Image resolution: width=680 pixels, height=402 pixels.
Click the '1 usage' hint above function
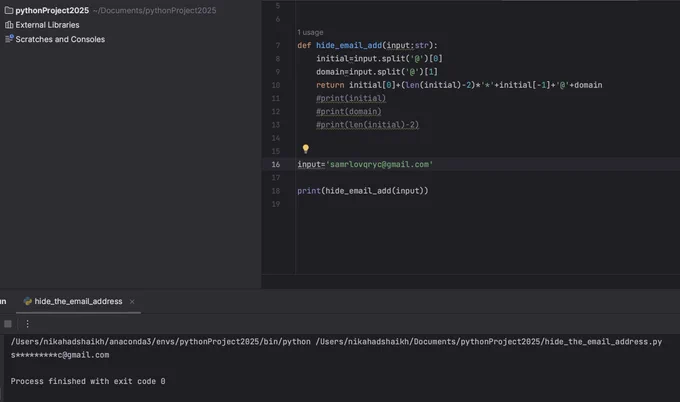(x=310, y=32)
